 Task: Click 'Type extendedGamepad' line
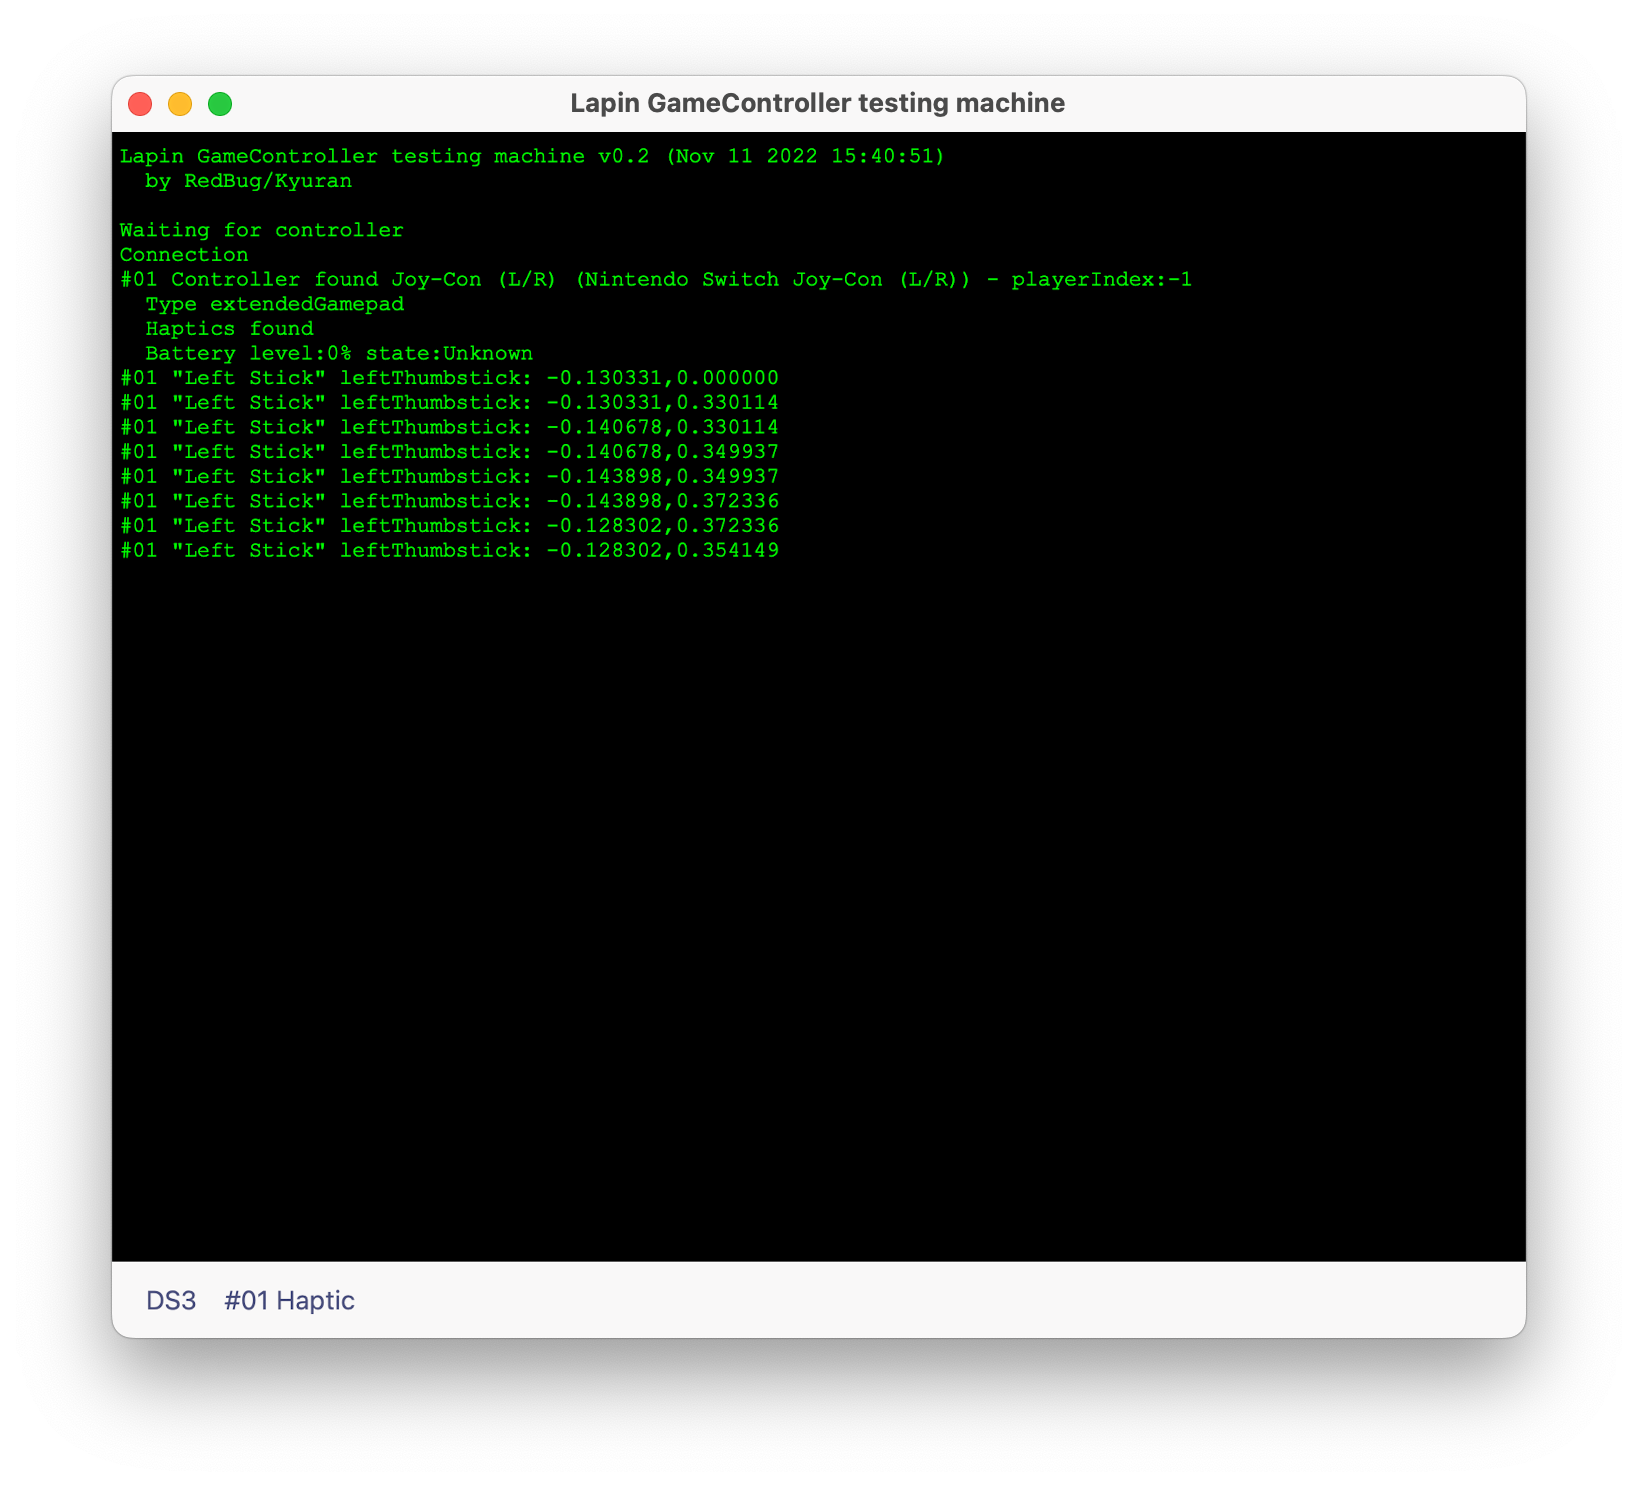(x=275, y=304)
